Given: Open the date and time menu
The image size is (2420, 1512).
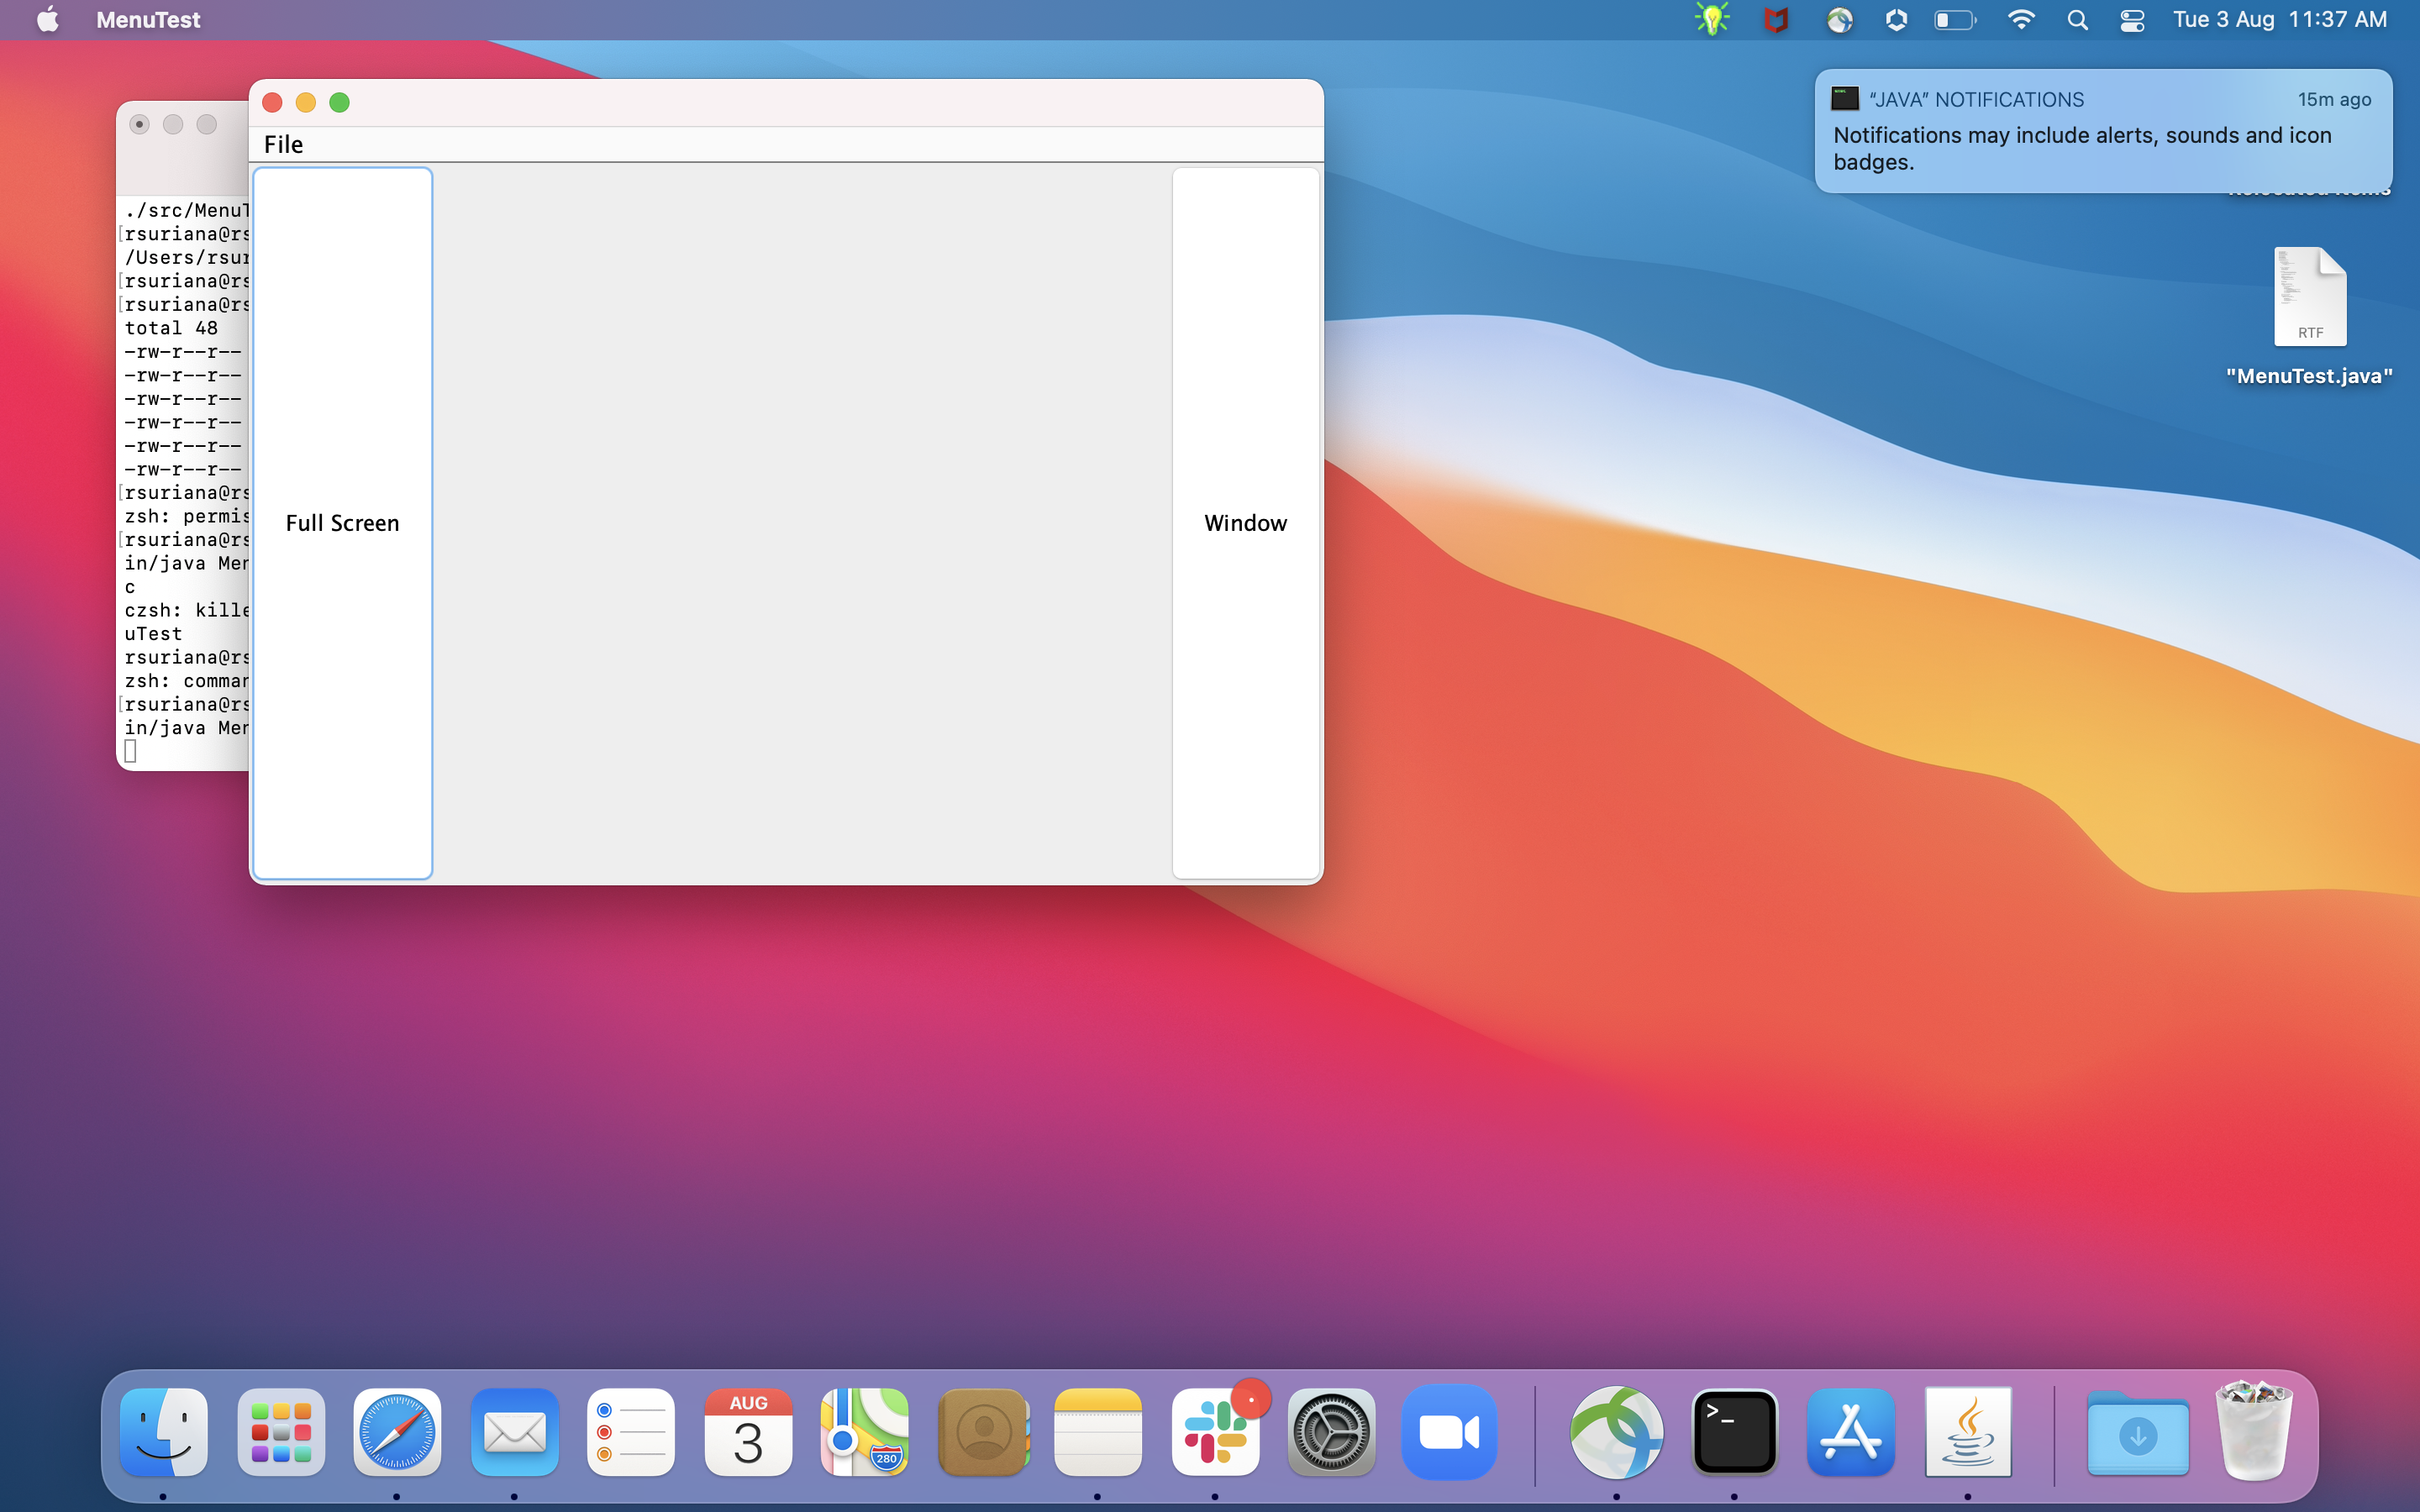Looking at the screenshot, I should click(2279, 20).
